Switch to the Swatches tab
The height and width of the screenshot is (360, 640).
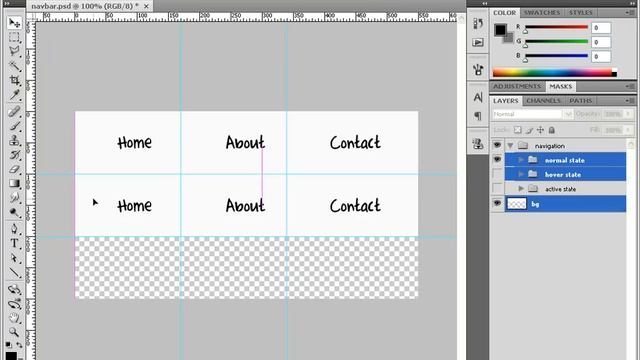click(x=542, y=13)
